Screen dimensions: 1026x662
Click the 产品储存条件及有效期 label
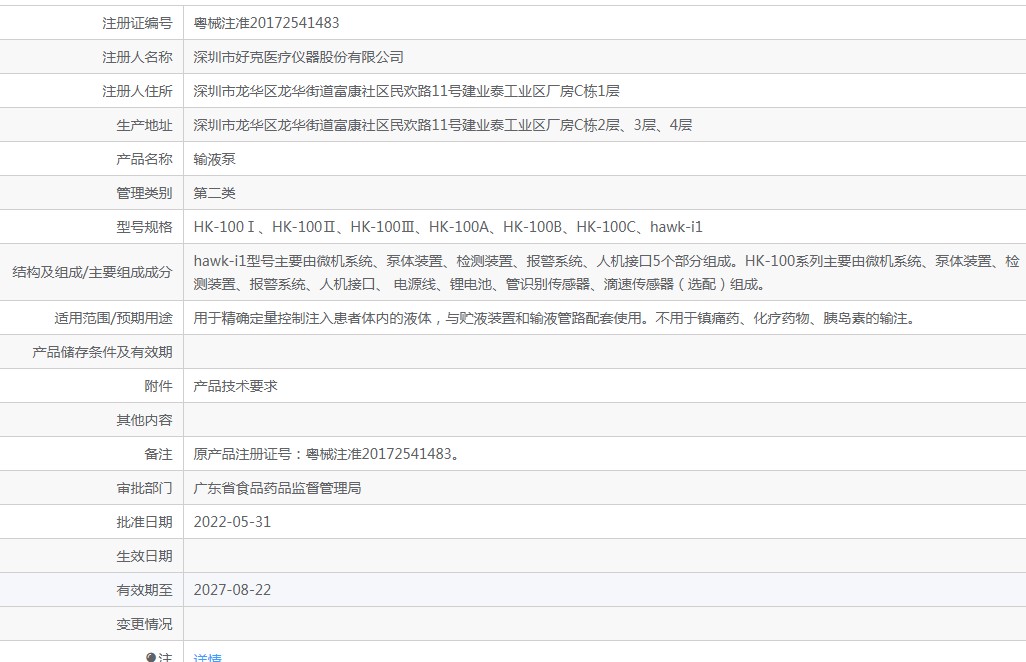(102, 352)
